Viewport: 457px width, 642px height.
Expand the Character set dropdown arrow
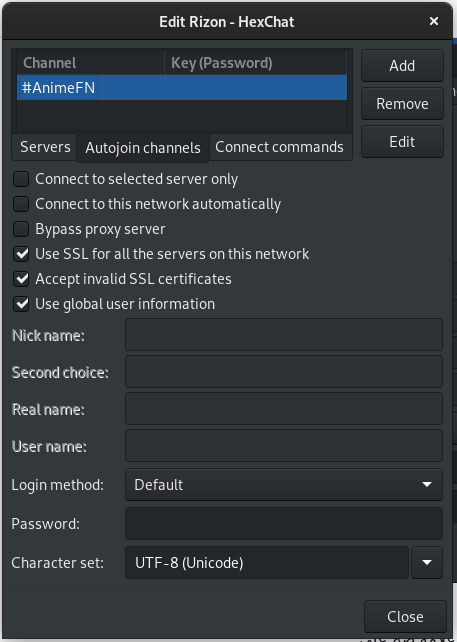427,563
